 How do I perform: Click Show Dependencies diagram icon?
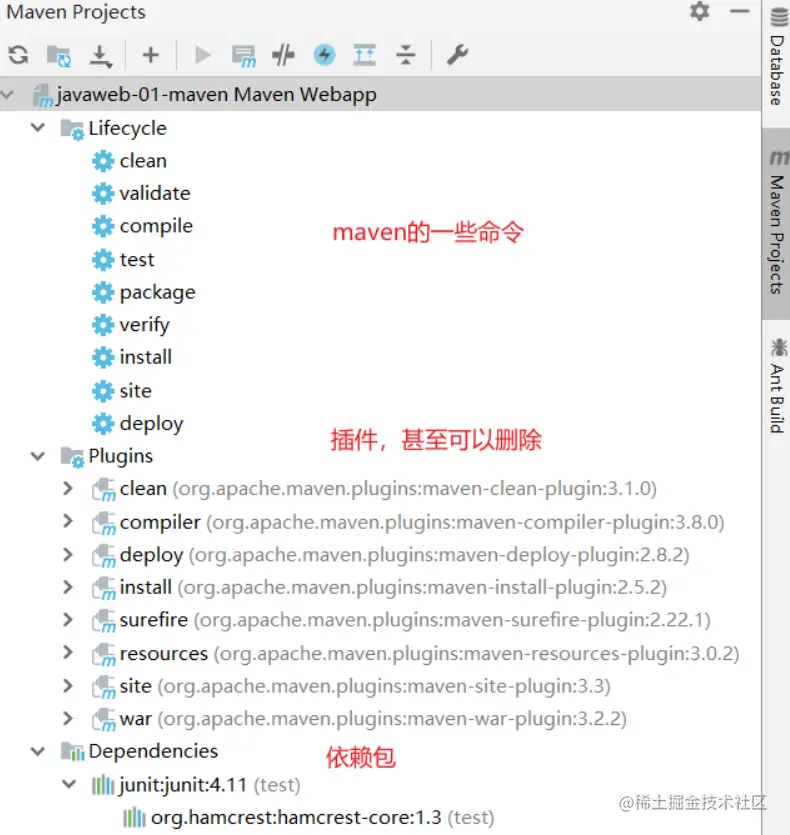point(365,55)
